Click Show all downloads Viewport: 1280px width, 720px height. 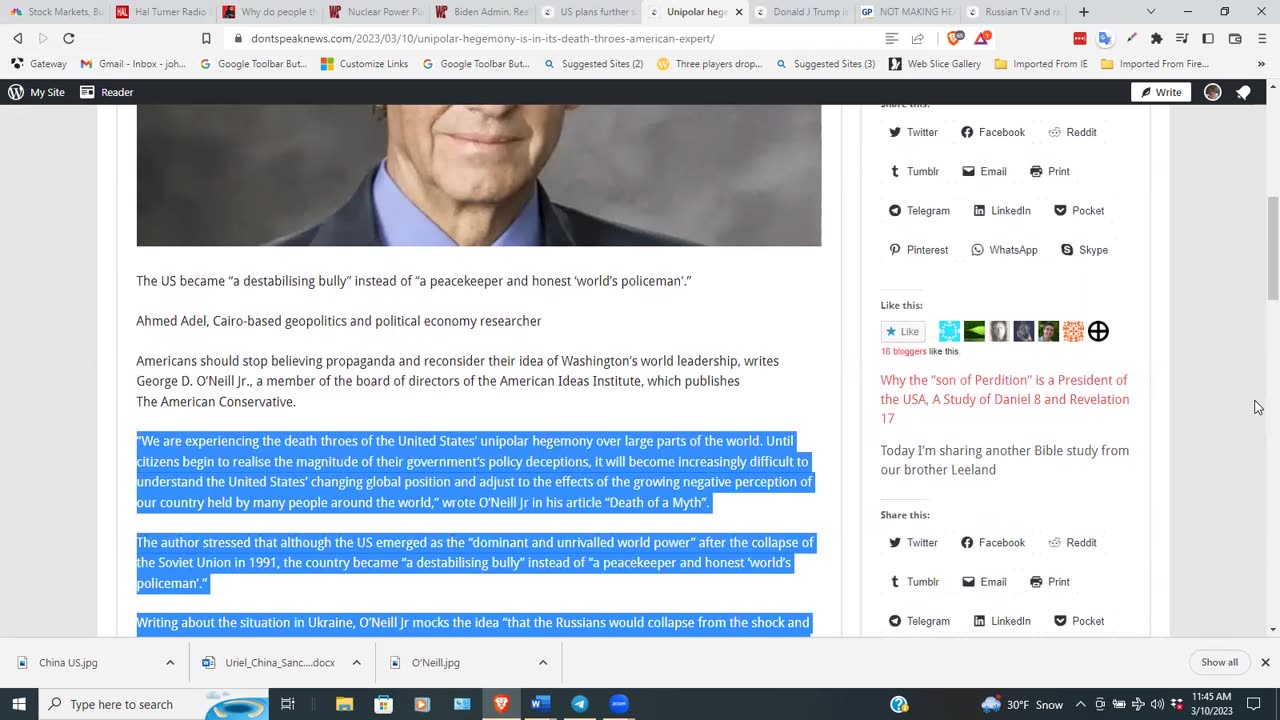pos(1219,663)
